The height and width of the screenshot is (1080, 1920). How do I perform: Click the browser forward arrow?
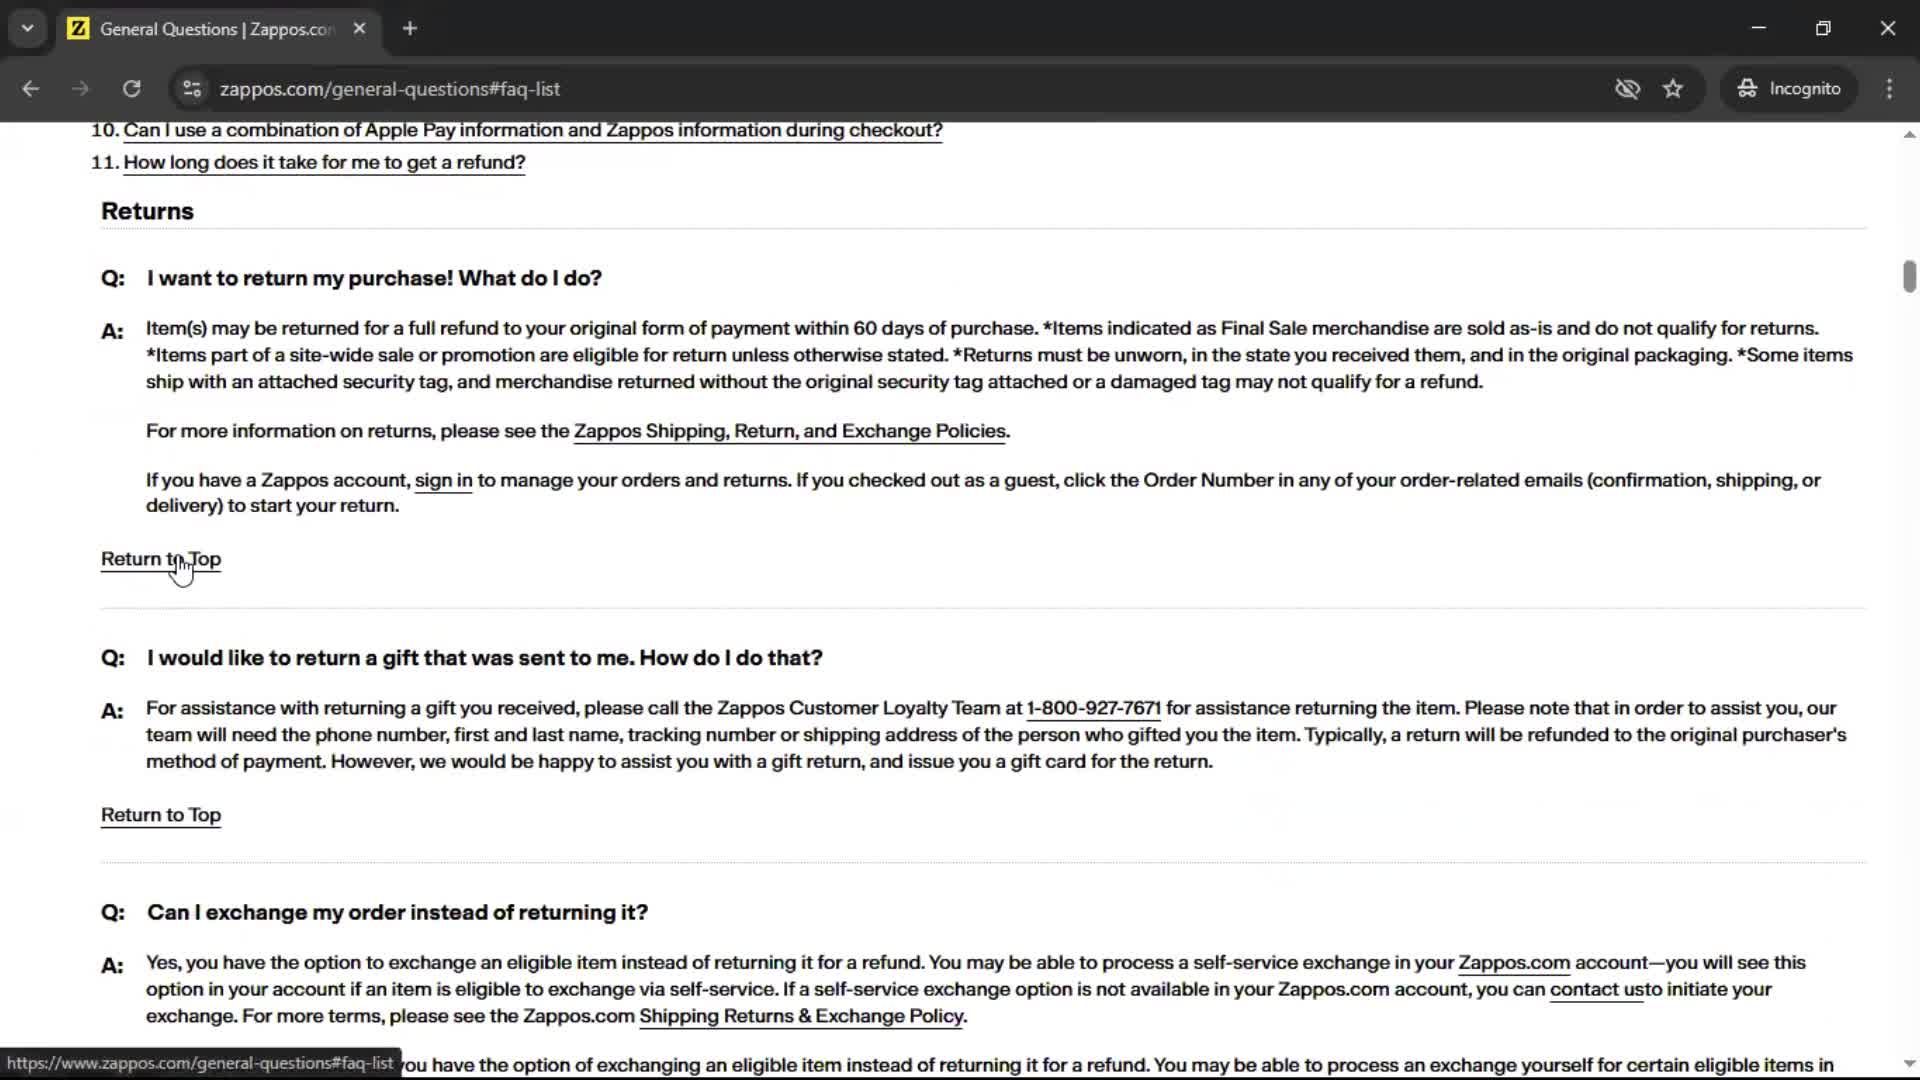[80, 89]
